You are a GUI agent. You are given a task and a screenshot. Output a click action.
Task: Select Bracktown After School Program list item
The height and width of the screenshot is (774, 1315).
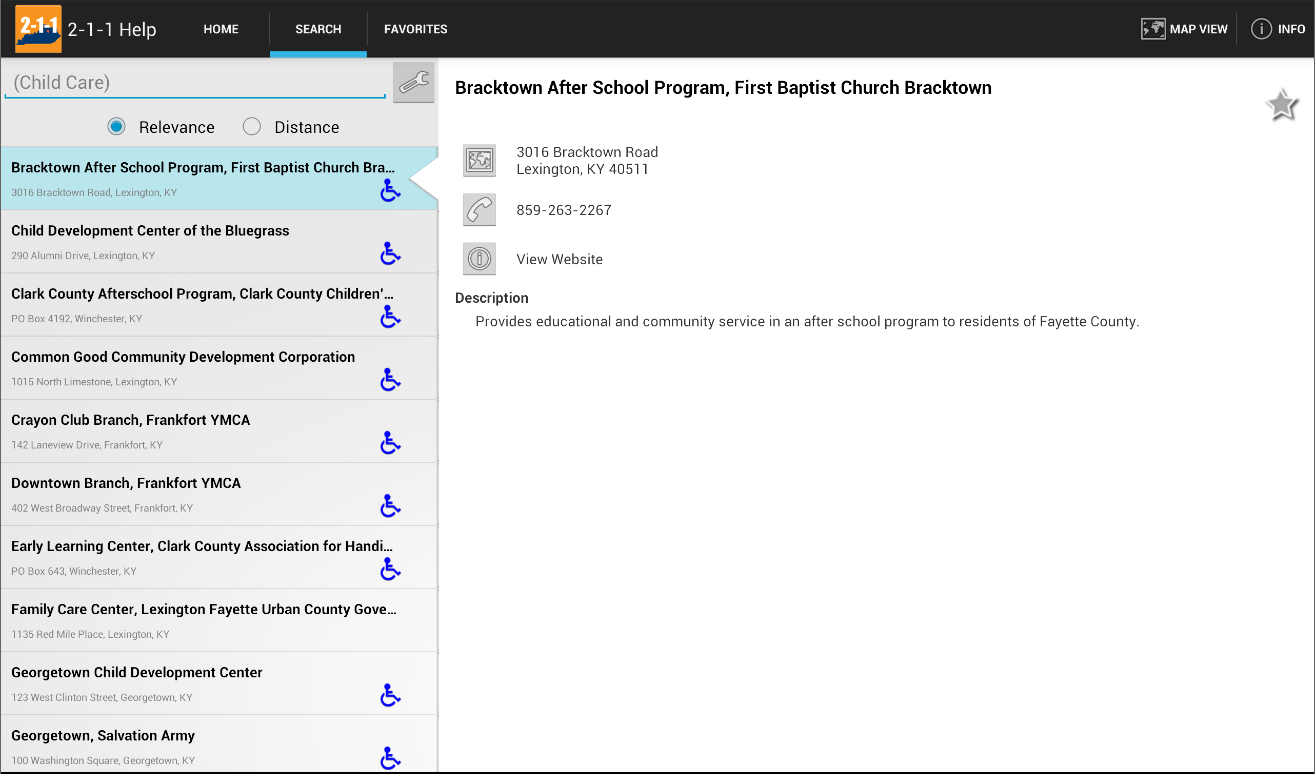[x=219, y=178]
